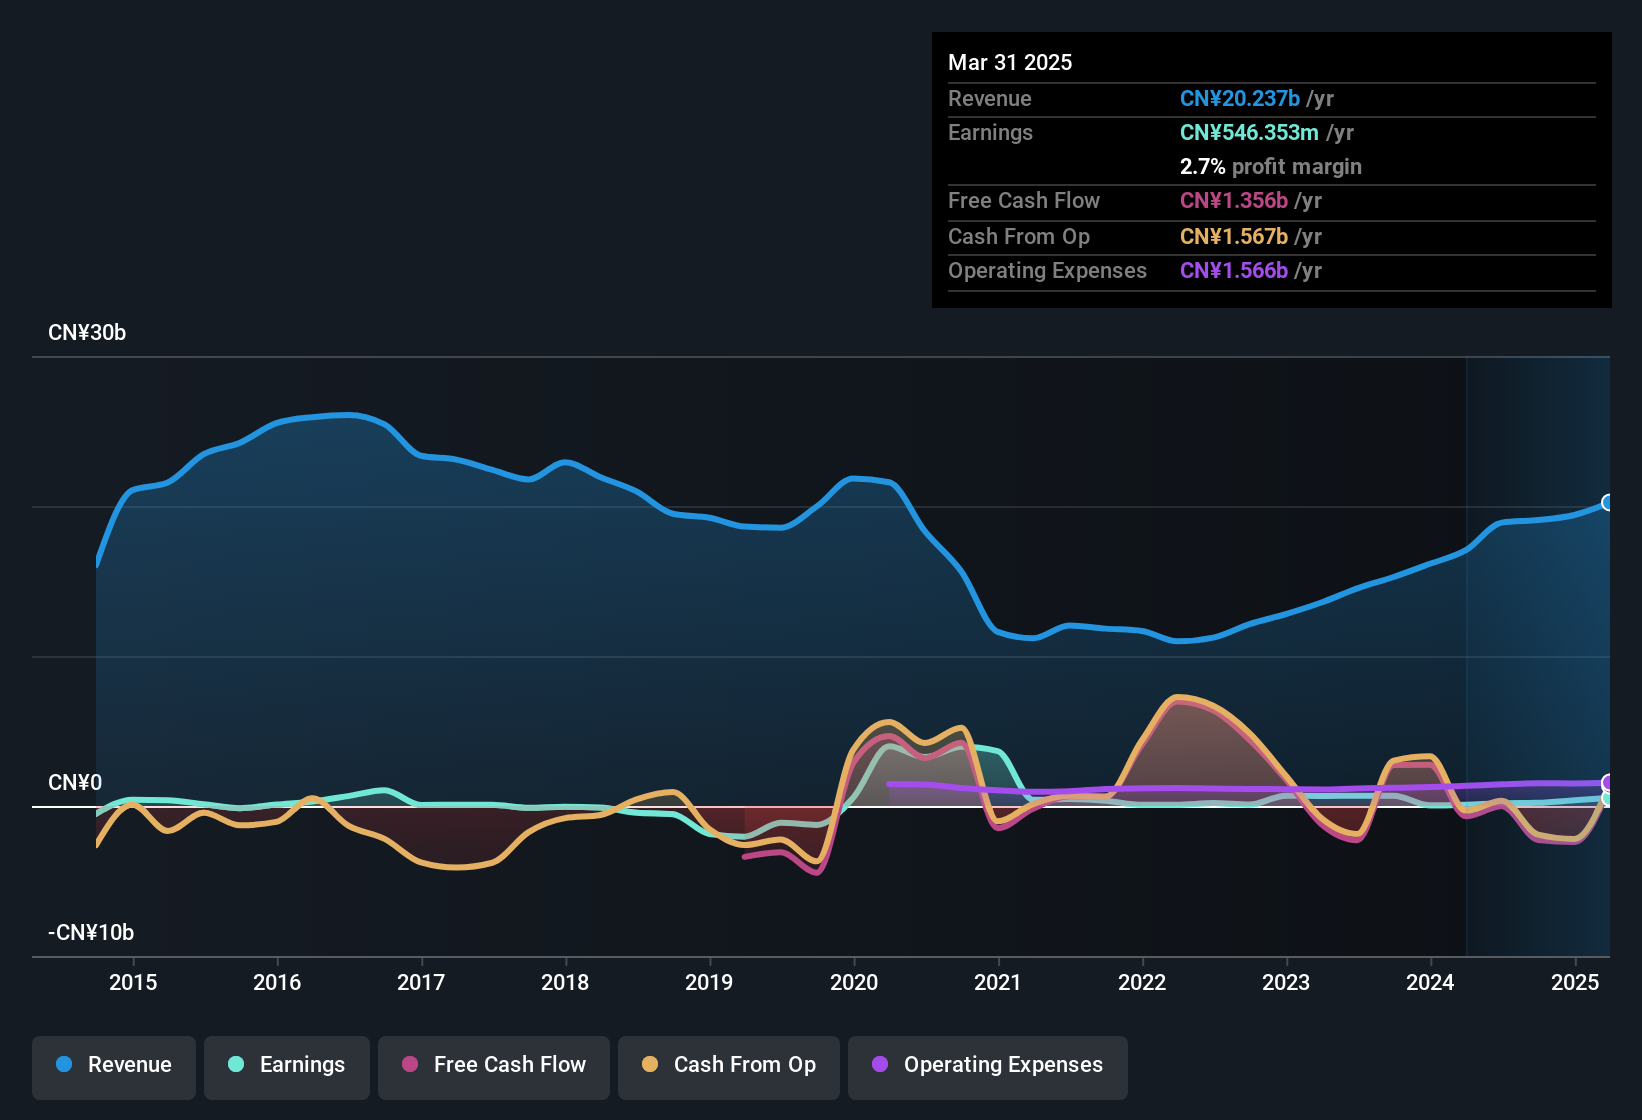1642x1120 pixels.
Task: Click the Mar 31 2025 tooltip date
Action: (1010, 62)
